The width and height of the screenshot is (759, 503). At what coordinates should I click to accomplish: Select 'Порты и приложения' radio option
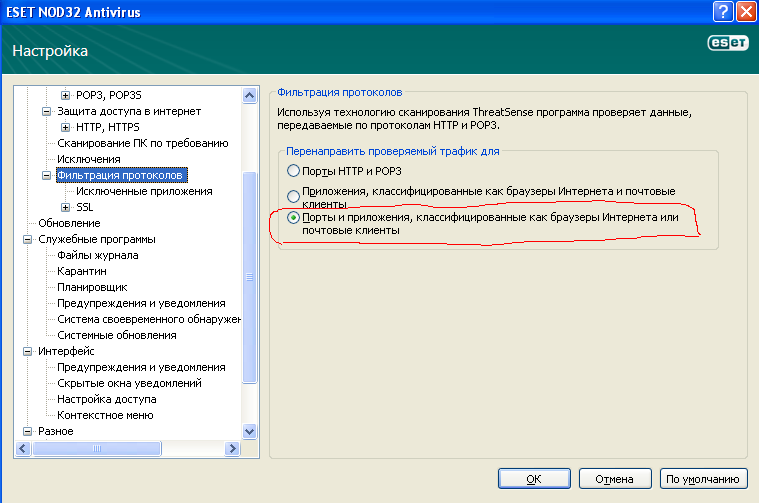pyautogui.click(x=293, y=217)
